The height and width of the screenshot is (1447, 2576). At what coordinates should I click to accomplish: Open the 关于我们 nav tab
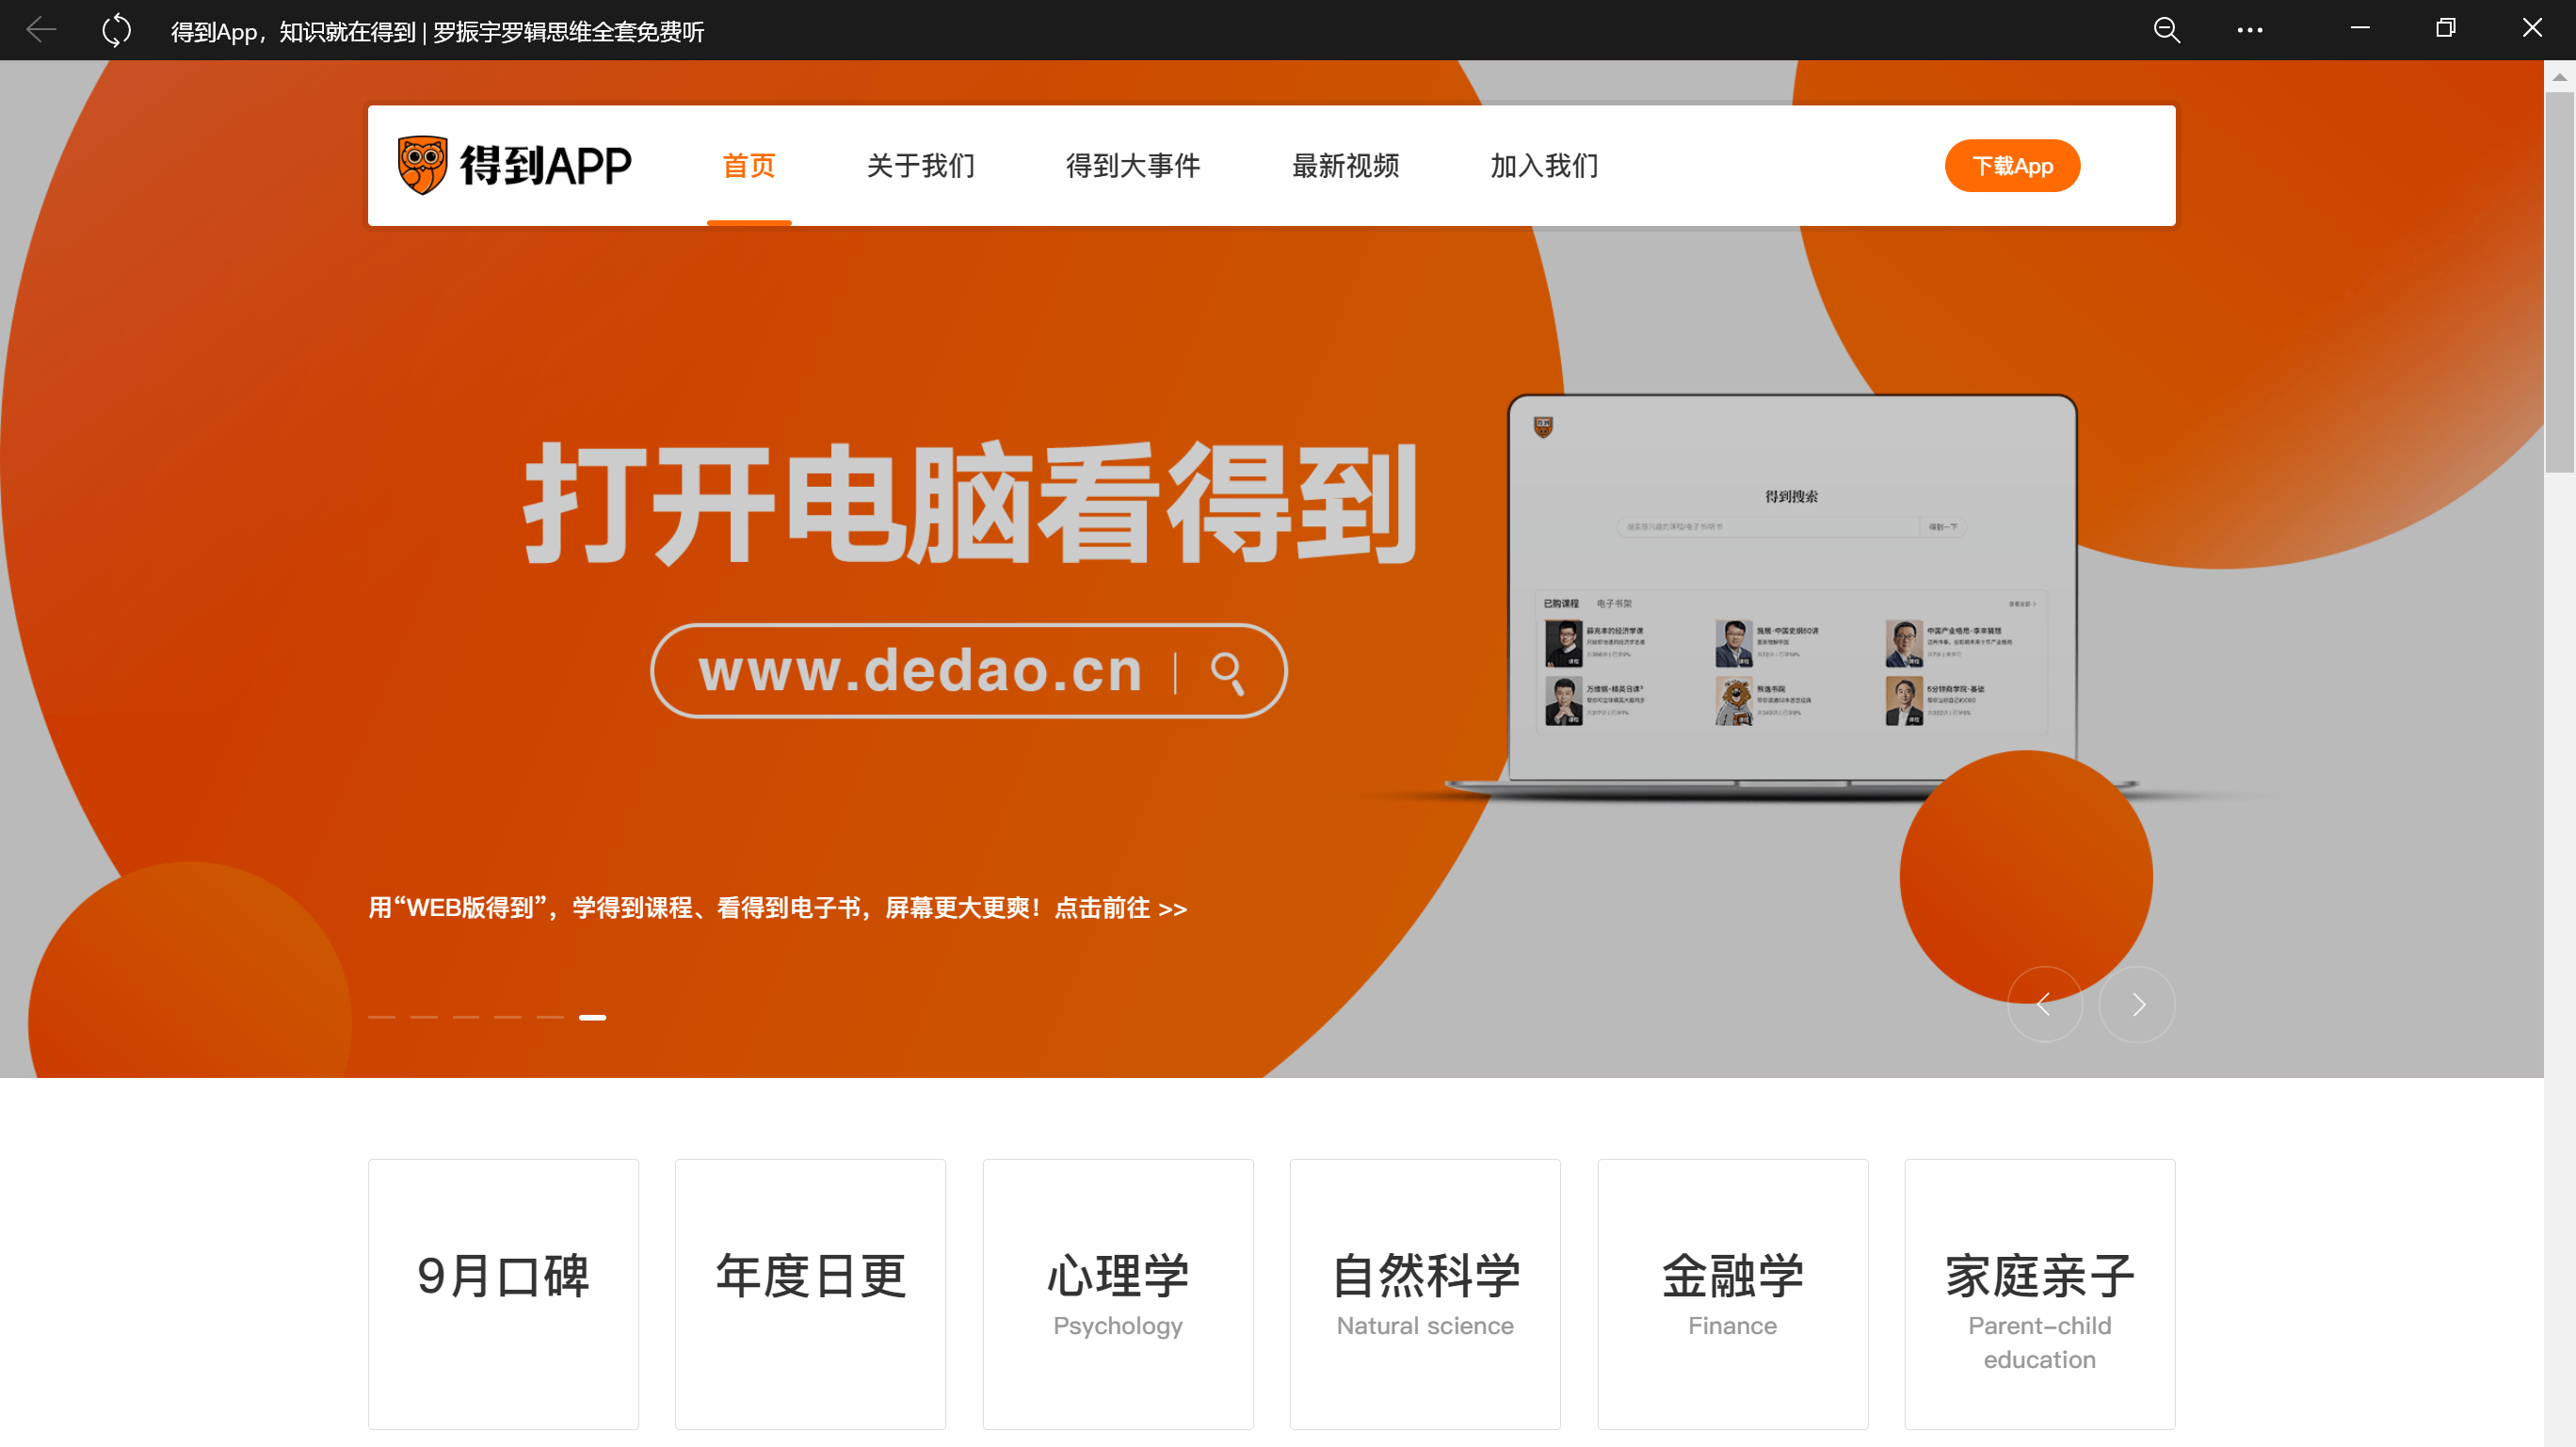[921, 165]
